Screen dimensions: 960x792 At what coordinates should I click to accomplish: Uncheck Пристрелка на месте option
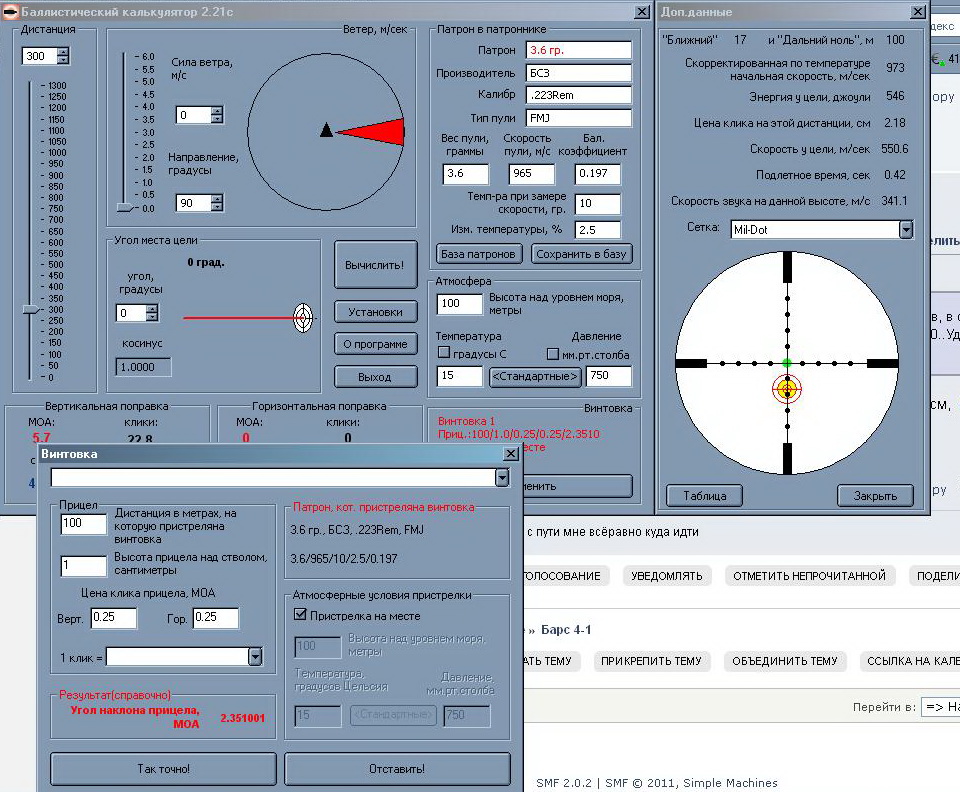300,615
